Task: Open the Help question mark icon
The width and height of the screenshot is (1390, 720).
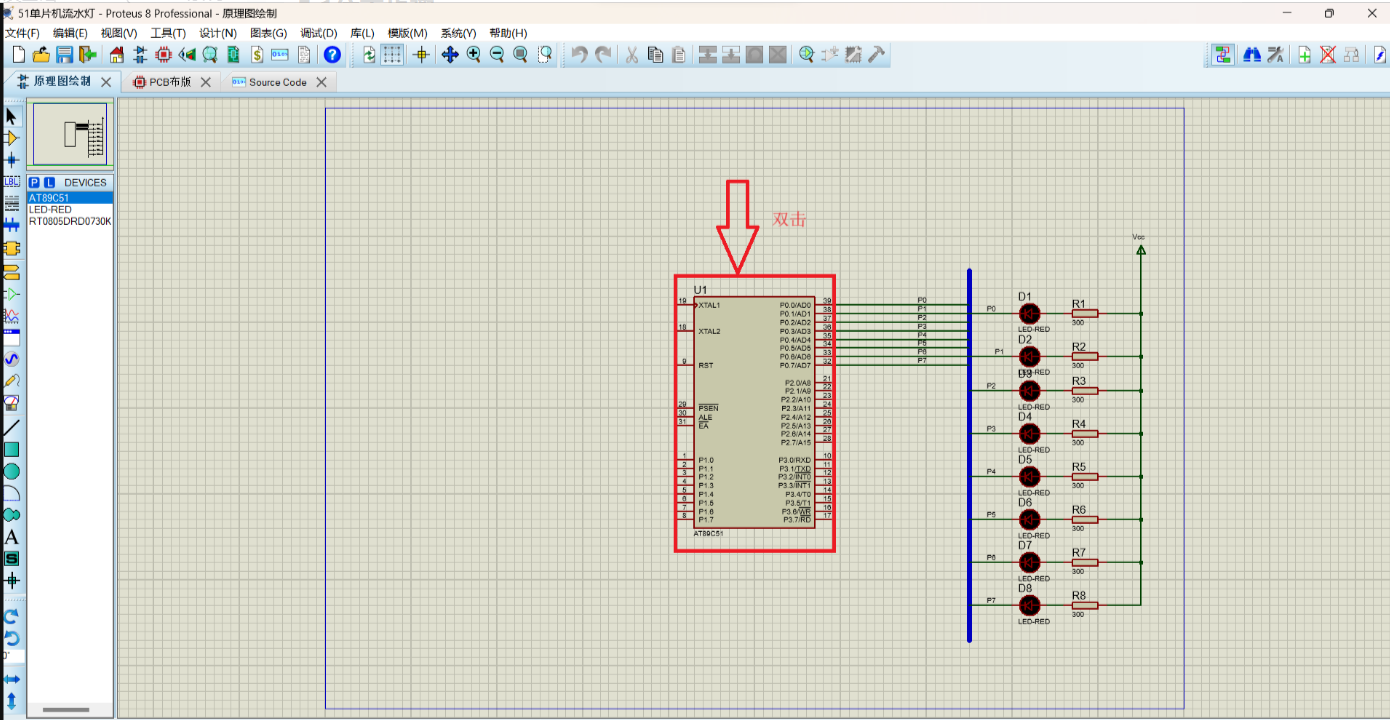Action: [x=331, y=55]
